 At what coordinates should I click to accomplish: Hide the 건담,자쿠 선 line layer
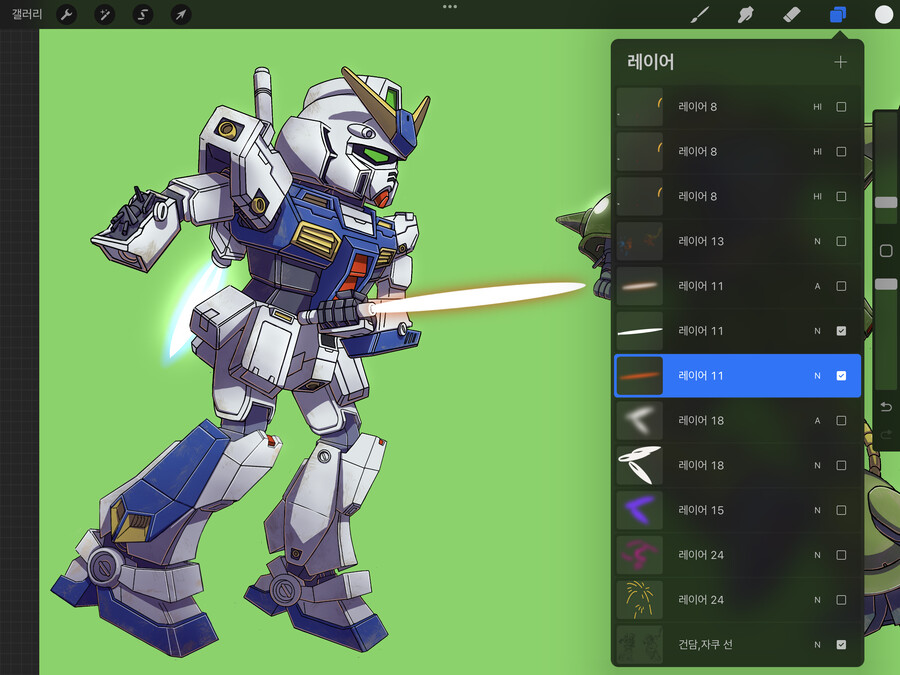tap(841, 645)
